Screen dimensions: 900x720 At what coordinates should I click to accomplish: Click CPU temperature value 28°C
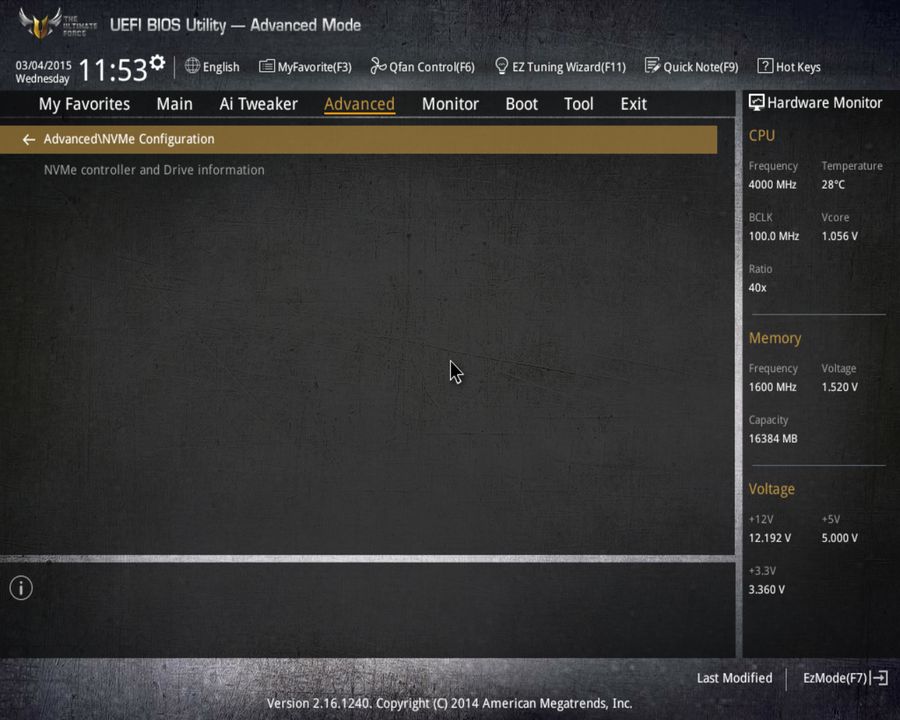(833, 185)
